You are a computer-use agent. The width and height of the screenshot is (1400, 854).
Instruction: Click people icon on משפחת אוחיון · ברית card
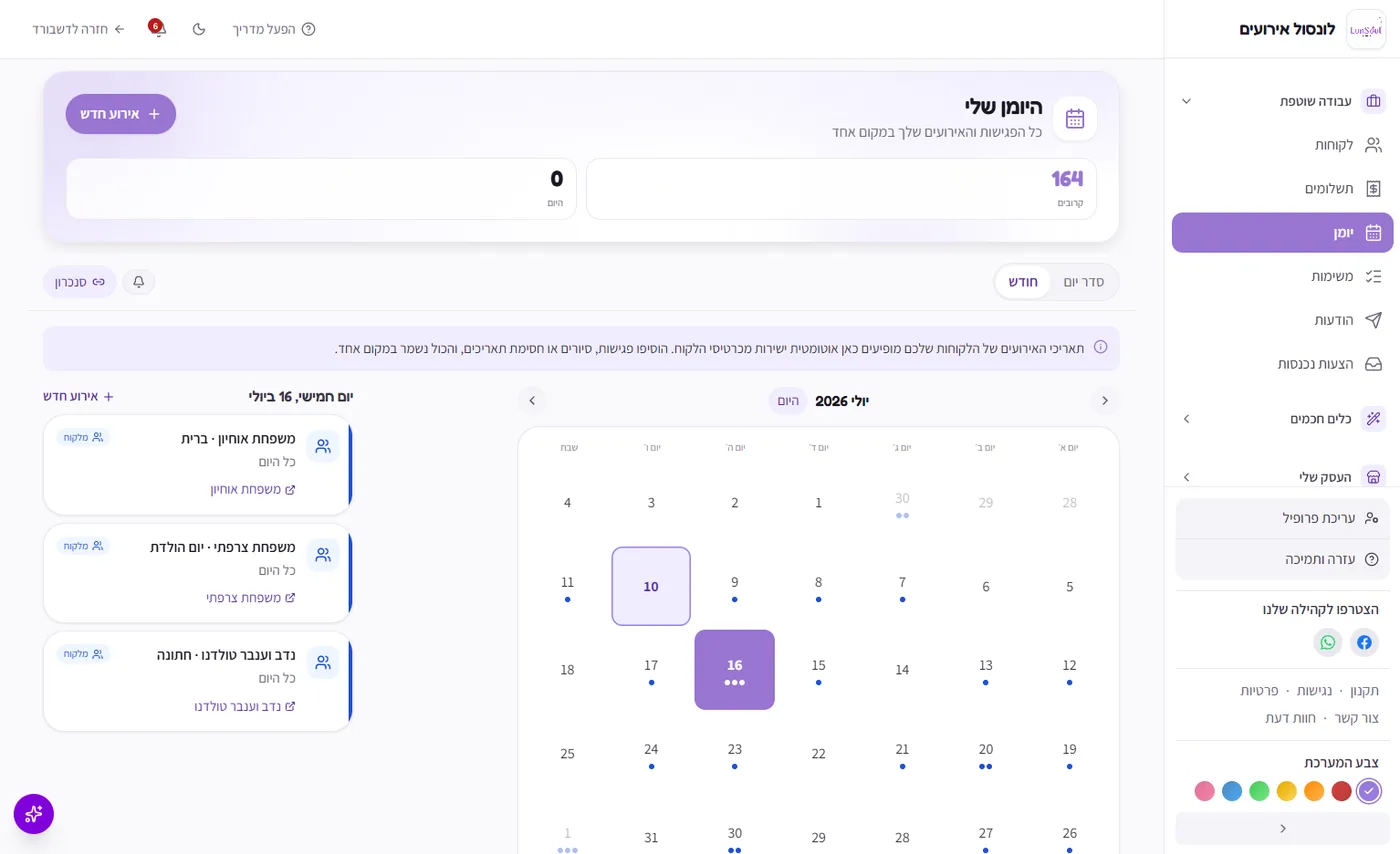323,446
